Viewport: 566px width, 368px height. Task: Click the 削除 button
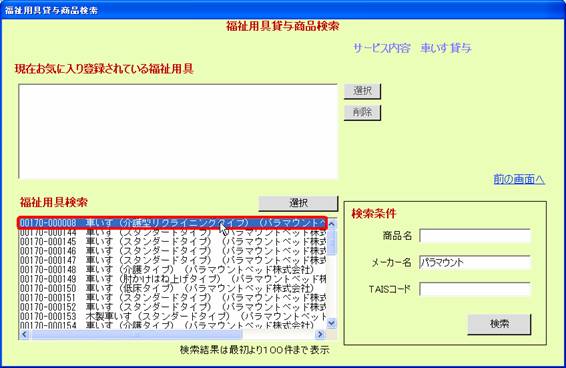[x=362, y=113]
